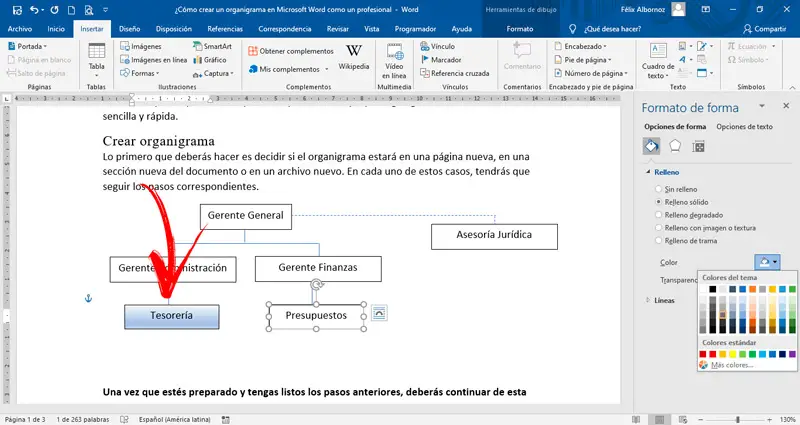Add a bookmark with Marcador
800x425 pixels.
(x=441, y=60)
